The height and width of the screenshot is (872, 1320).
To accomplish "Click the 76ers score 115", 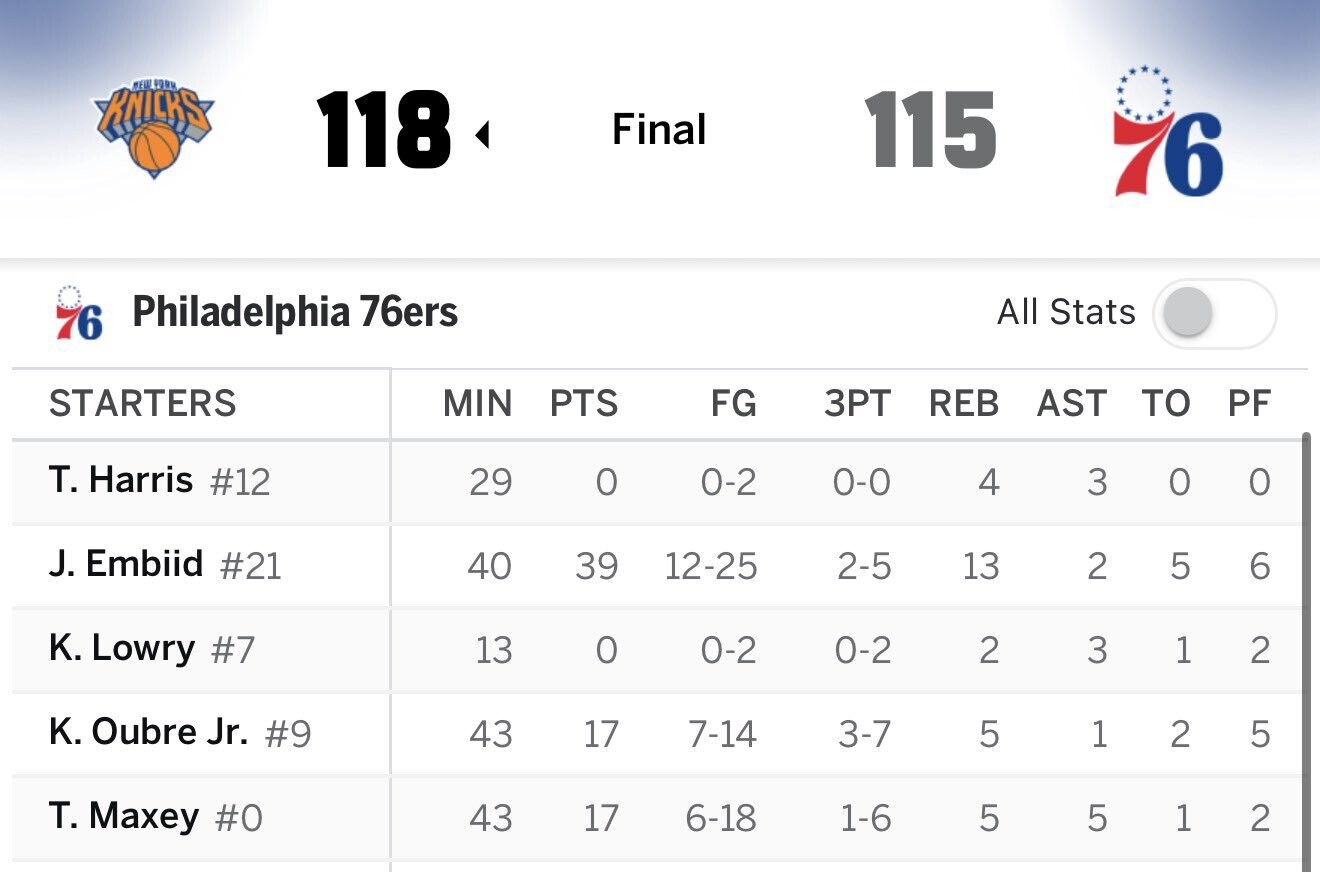I will pyautogui.click(x=931, y=131).
